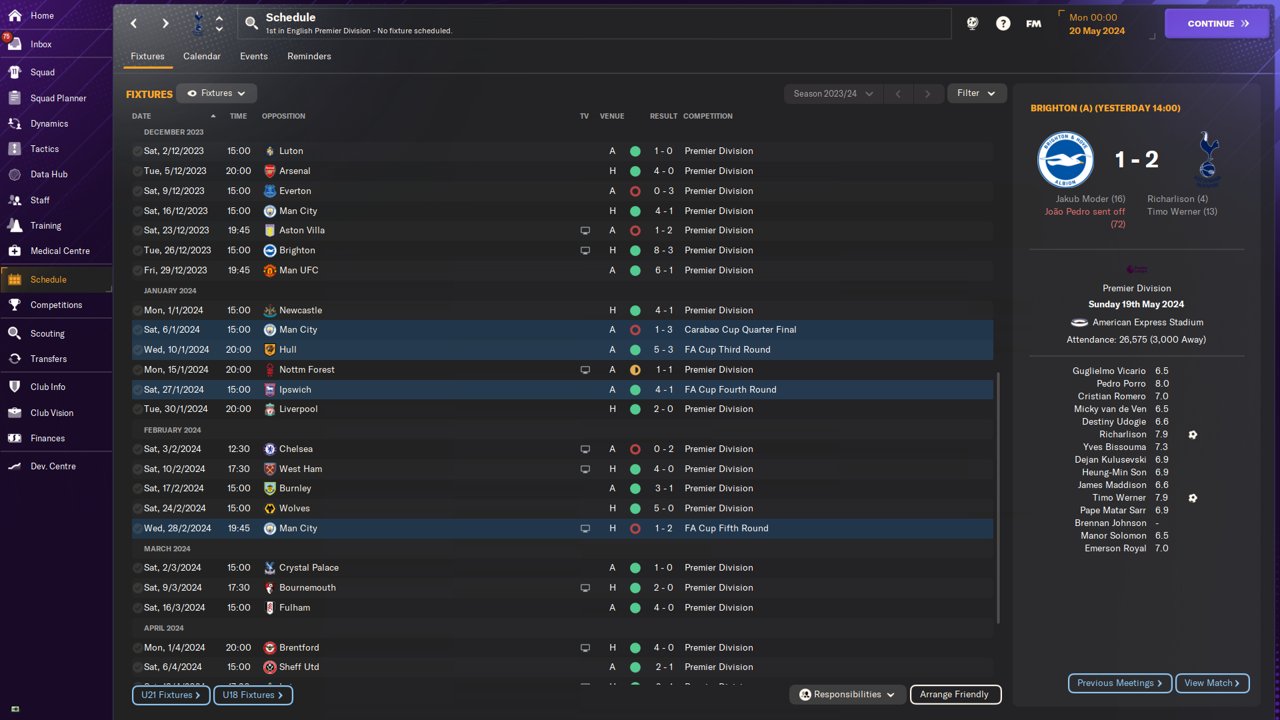
Task: Switch to the Calendar tab
Action: [x=201, y=56]
